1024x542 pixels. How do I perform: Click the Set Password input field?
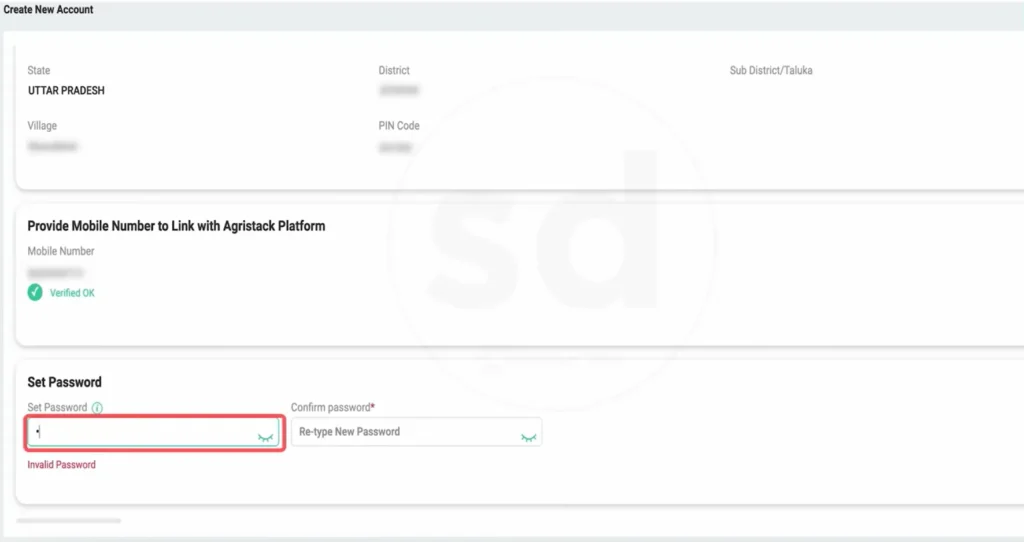click(153, 432)
